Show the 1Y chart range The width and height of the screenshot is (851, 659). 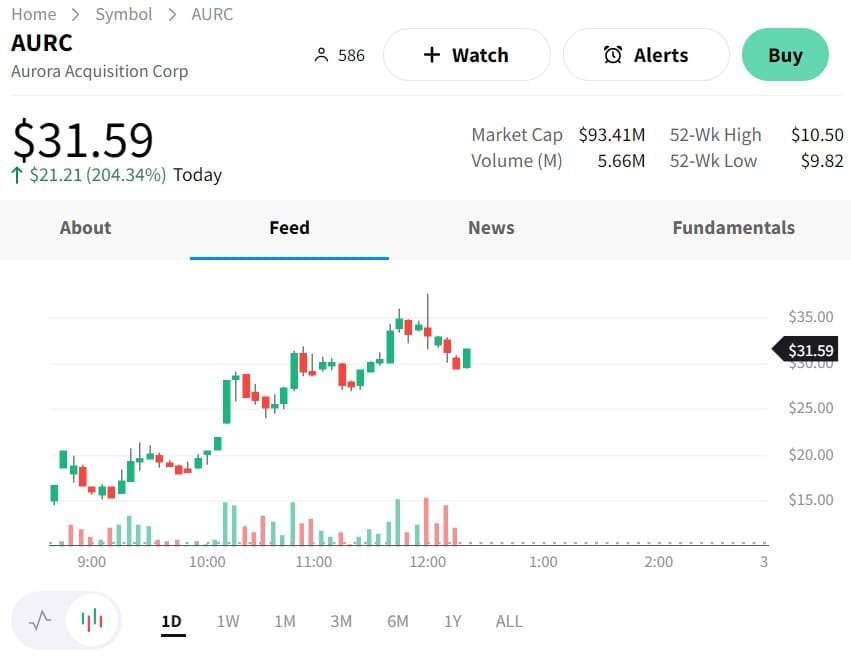[x=453, y=621]
